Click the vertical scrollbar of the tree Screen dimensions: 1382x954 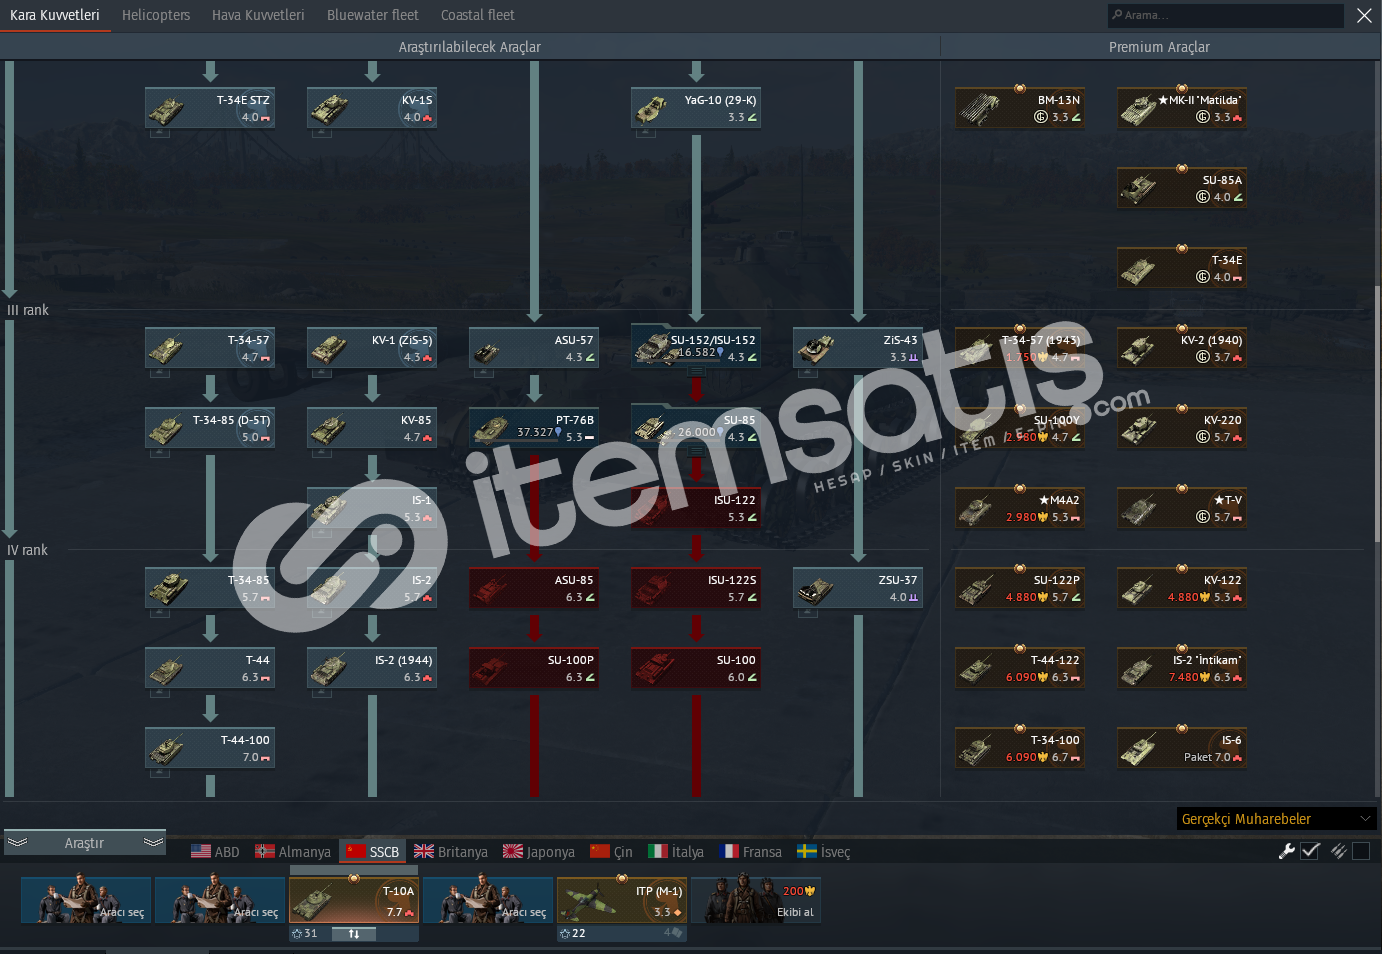click(1378, 414)
